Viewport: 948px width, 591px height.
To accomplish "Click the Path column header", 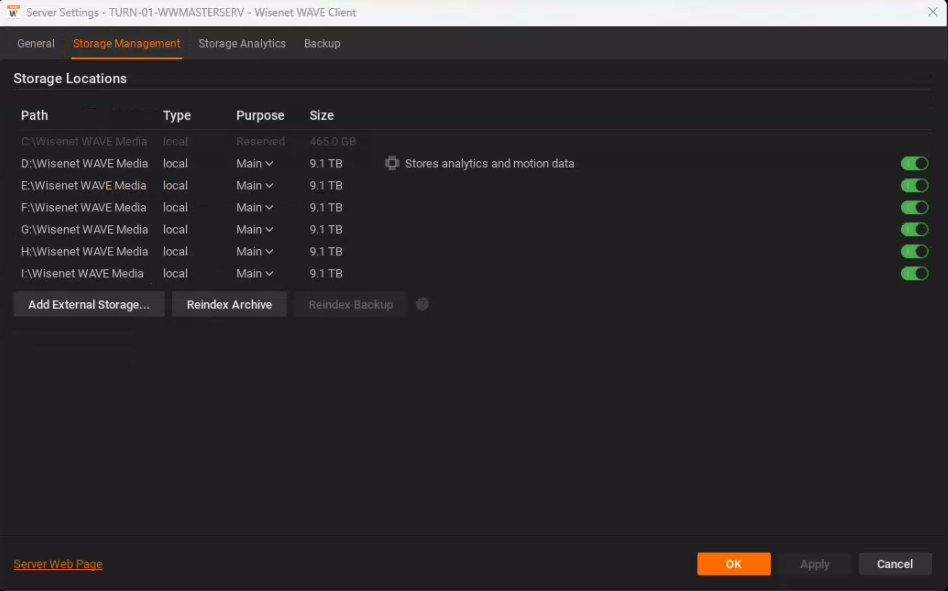I will pyautogui.click(x=34, y=115).
